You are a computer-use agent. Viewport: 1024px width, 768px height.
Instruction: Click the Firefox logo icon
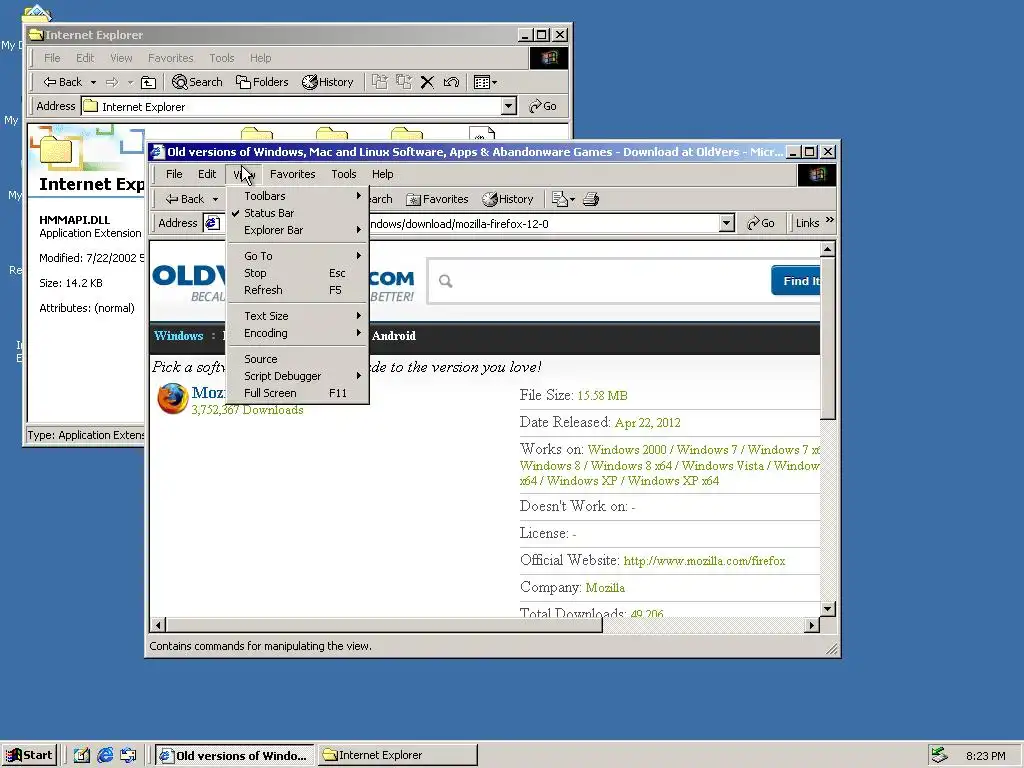(172, 398)
